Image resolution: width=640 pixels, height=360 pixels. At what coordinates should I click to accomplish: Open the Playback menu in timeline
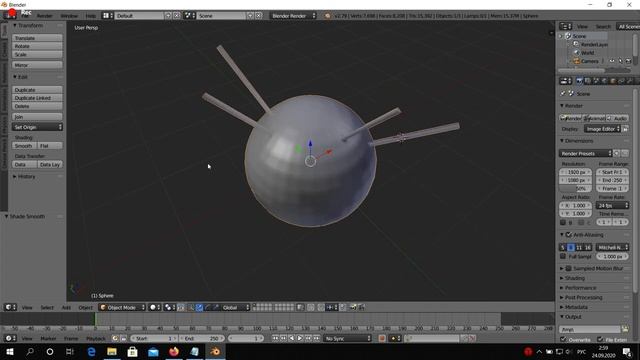(x=96, y=338)
